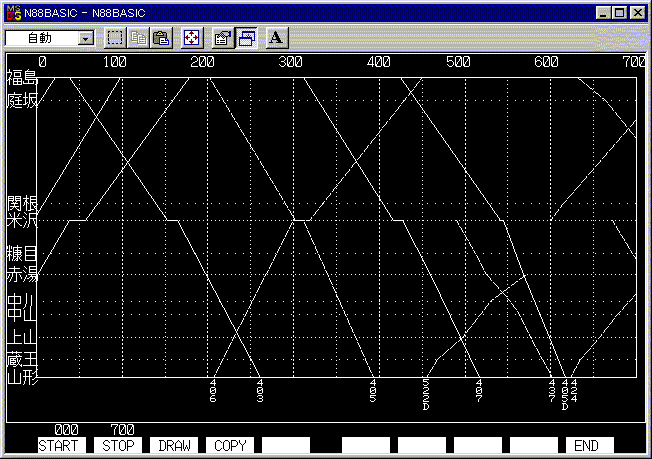
Task: Click the Font 'A' toolbar icon
Action: (x=277, y=38)
